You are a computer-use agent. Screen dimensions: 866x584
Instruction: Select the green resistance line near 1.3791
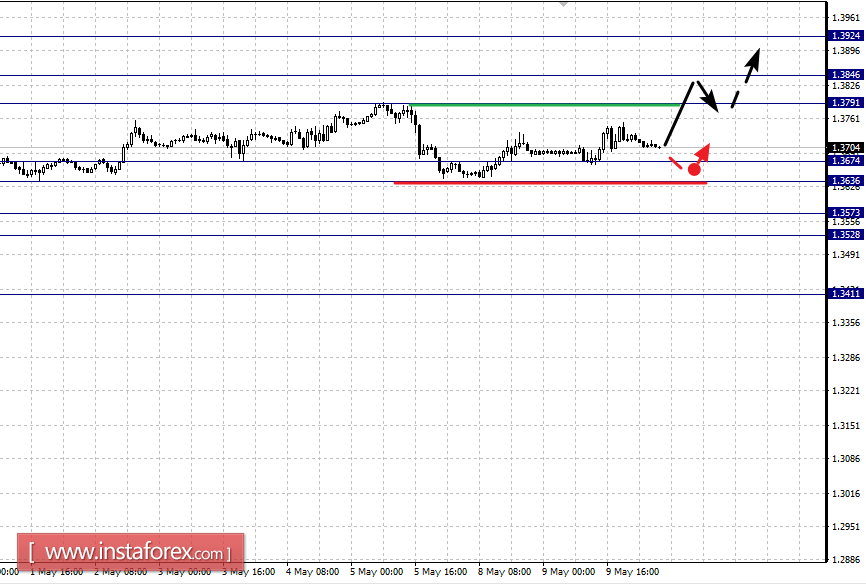[x=546, y=104]
